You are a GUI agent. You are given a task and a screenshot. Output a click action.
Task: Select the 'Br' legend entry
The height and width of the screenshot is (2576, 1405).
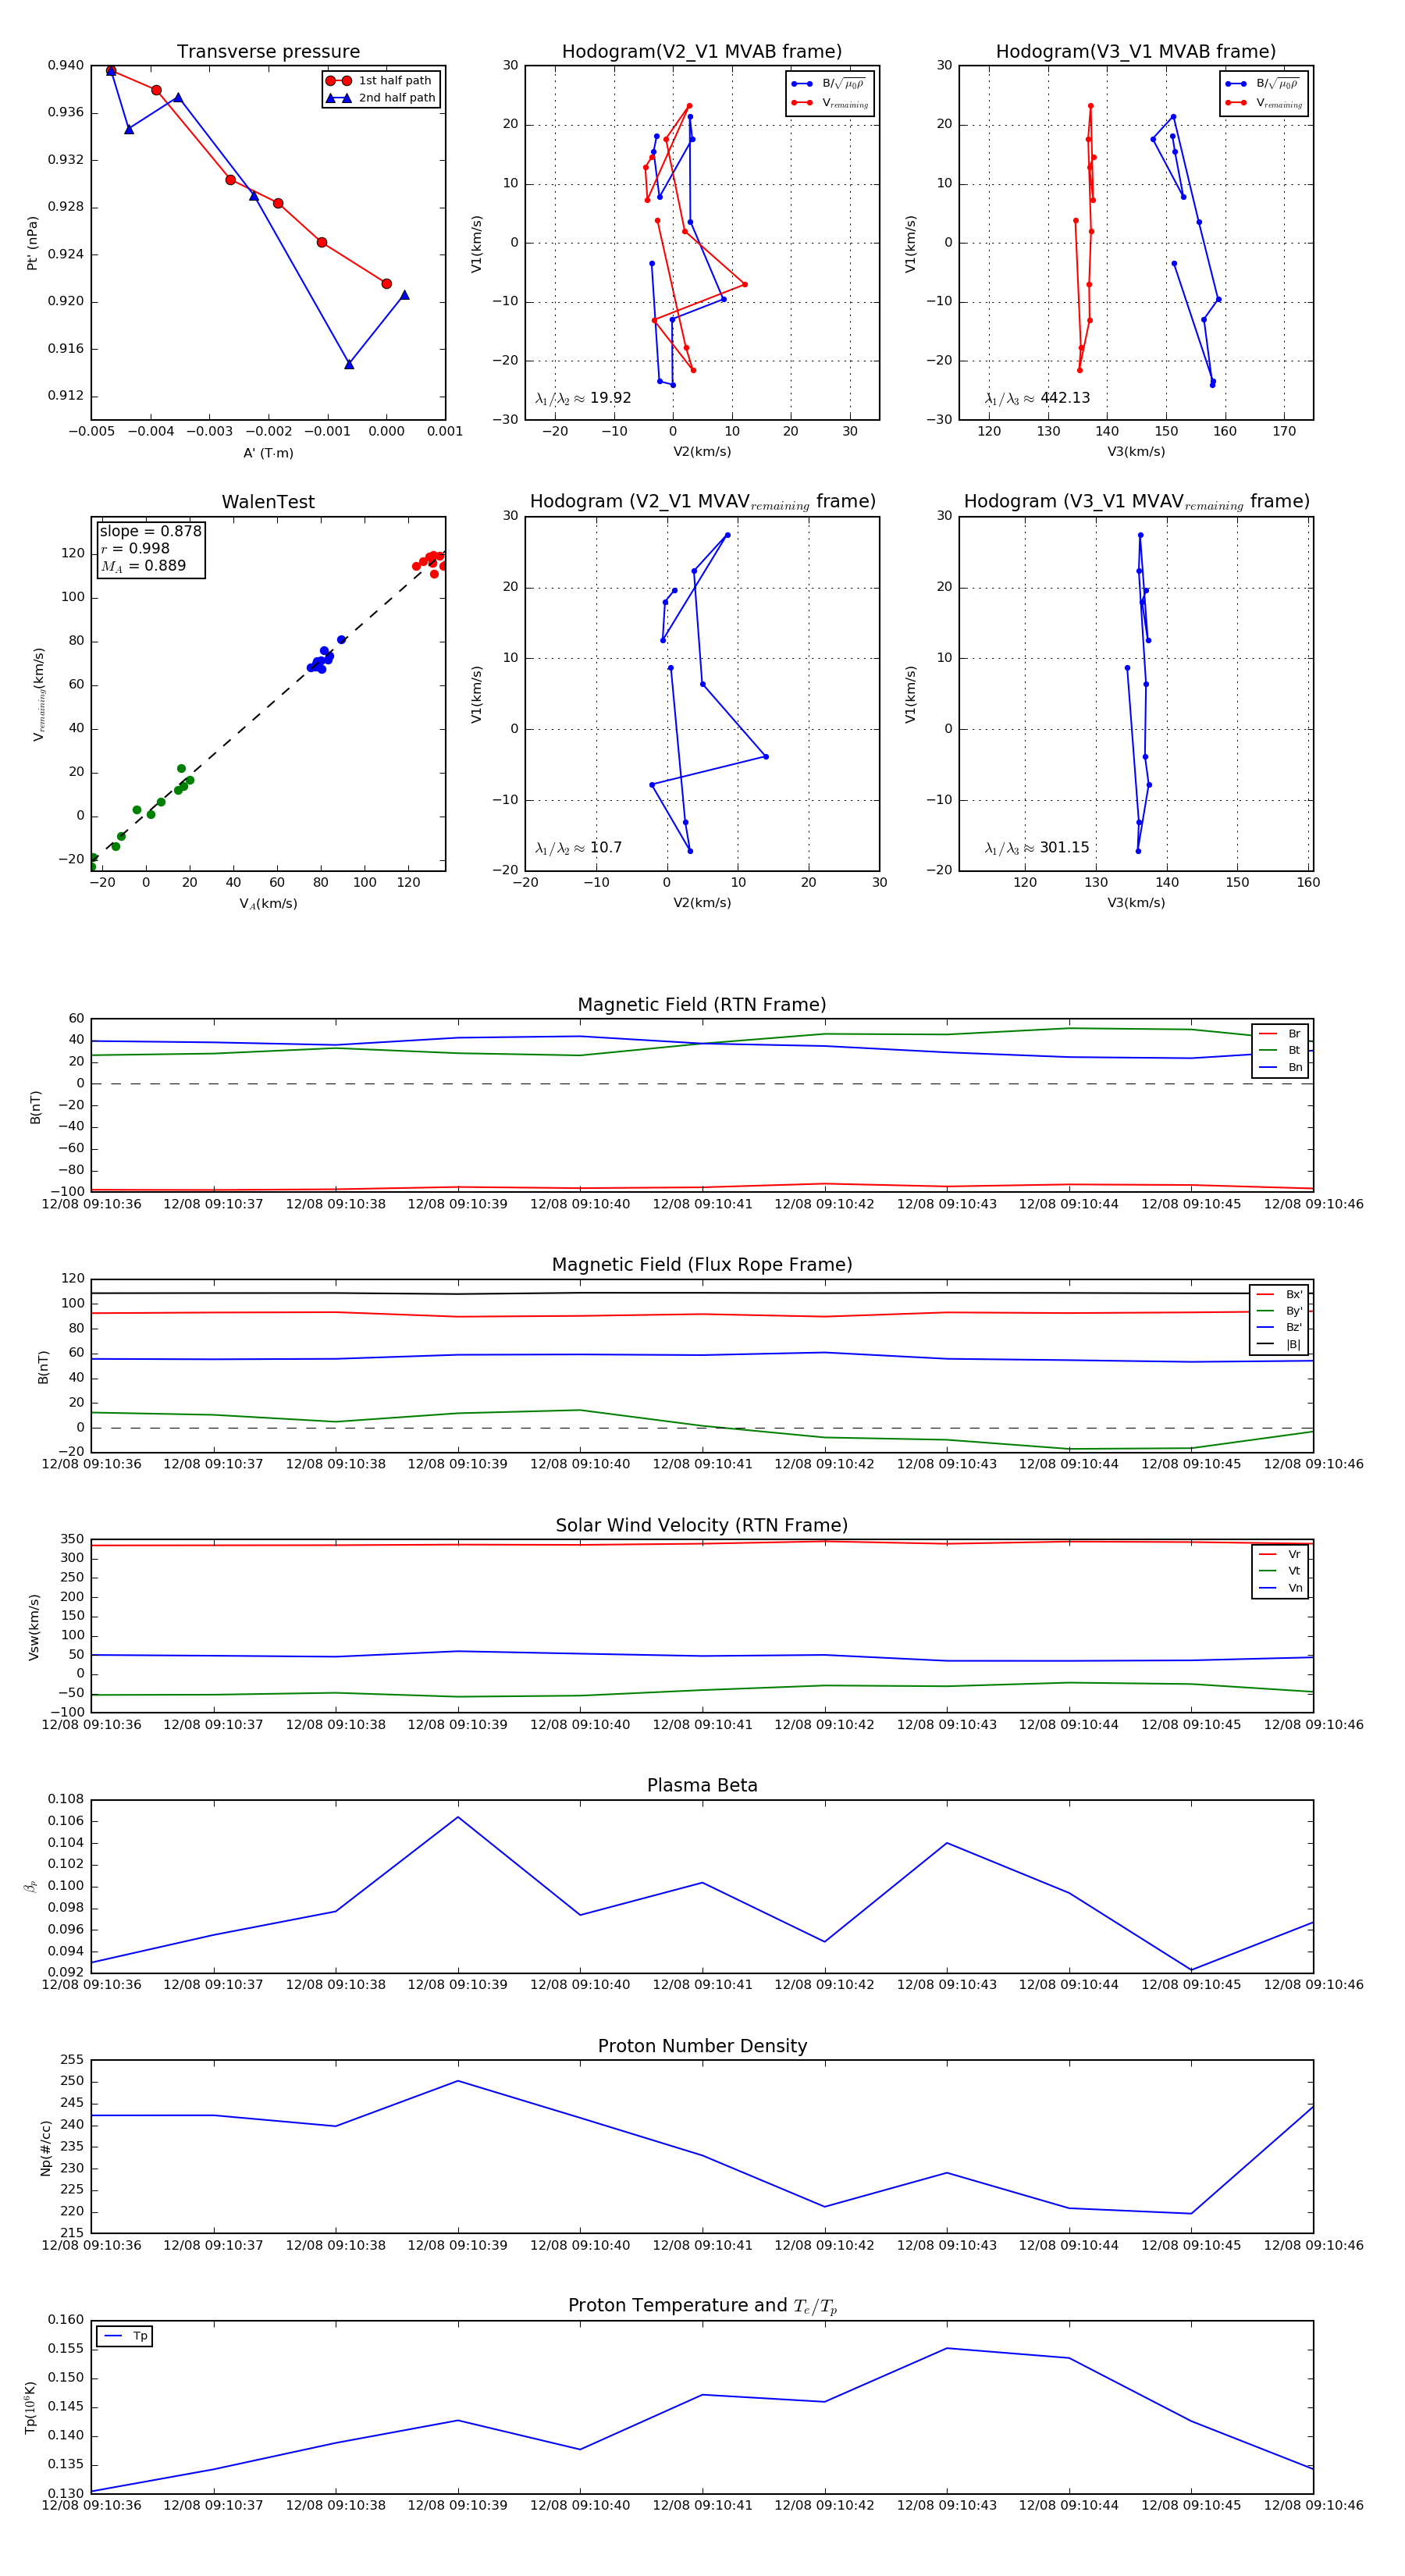click(x=1280, y=1034)
